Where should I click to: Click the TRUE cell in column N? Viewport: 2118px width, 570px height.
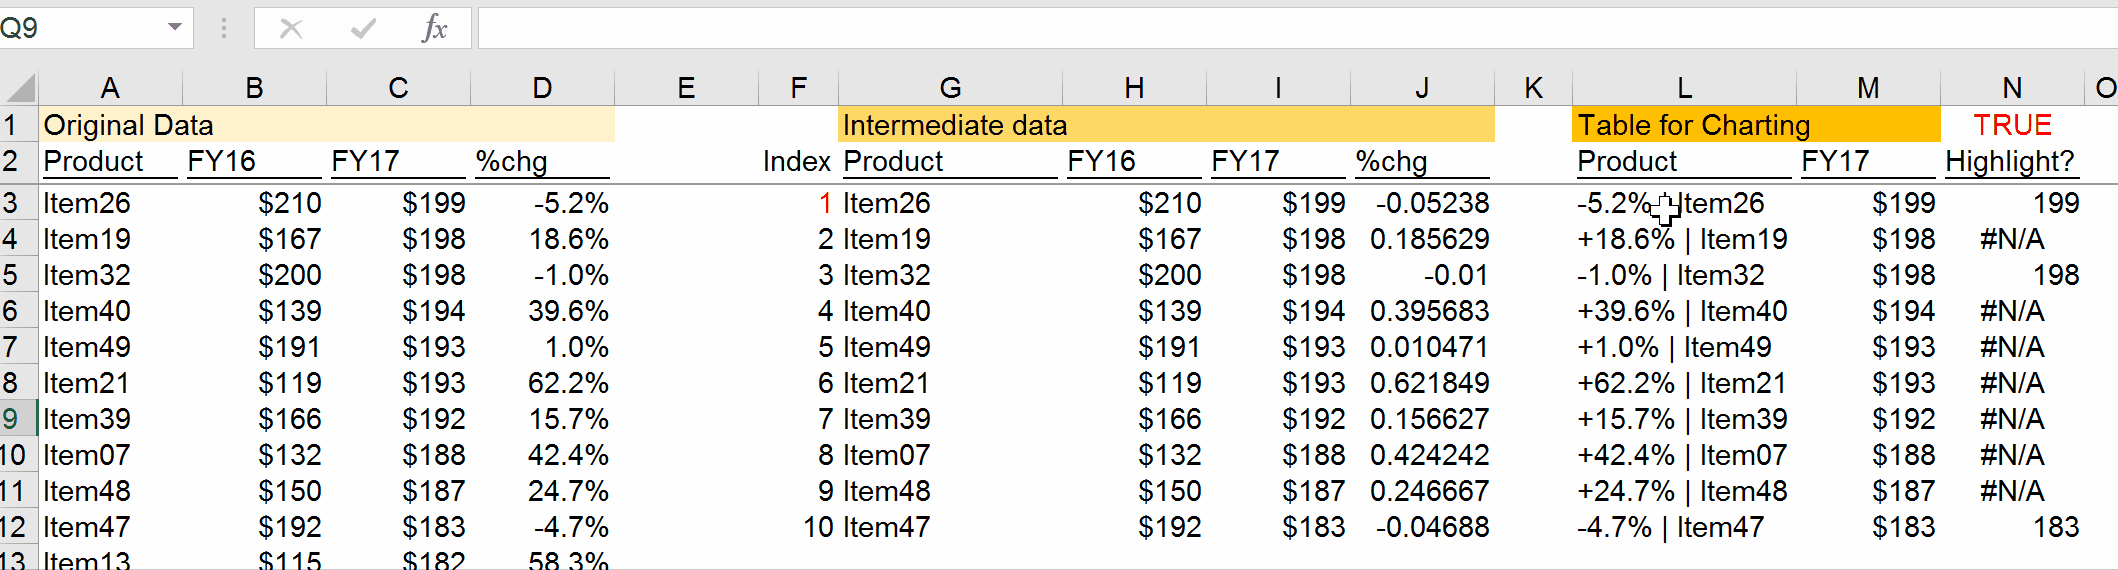pyautogui.click(x=2012, y=125)
